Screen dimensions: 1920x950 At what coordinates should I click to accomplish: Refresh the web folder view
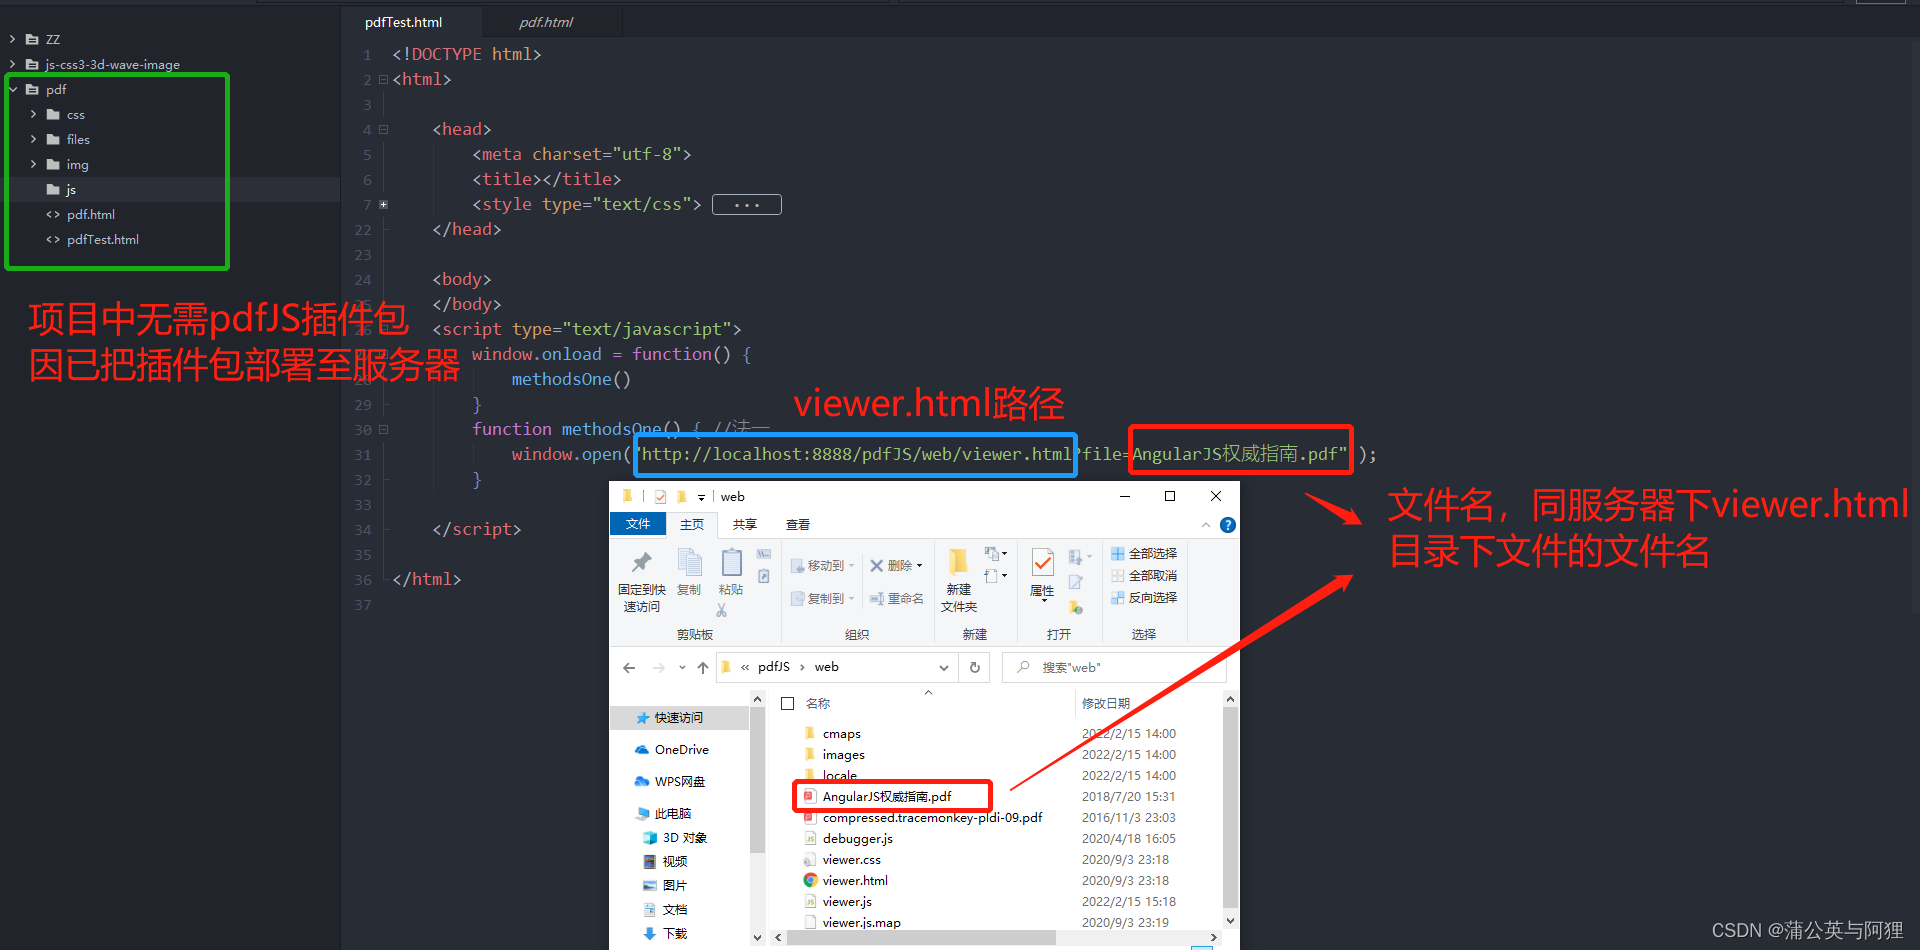click(975, 667)
